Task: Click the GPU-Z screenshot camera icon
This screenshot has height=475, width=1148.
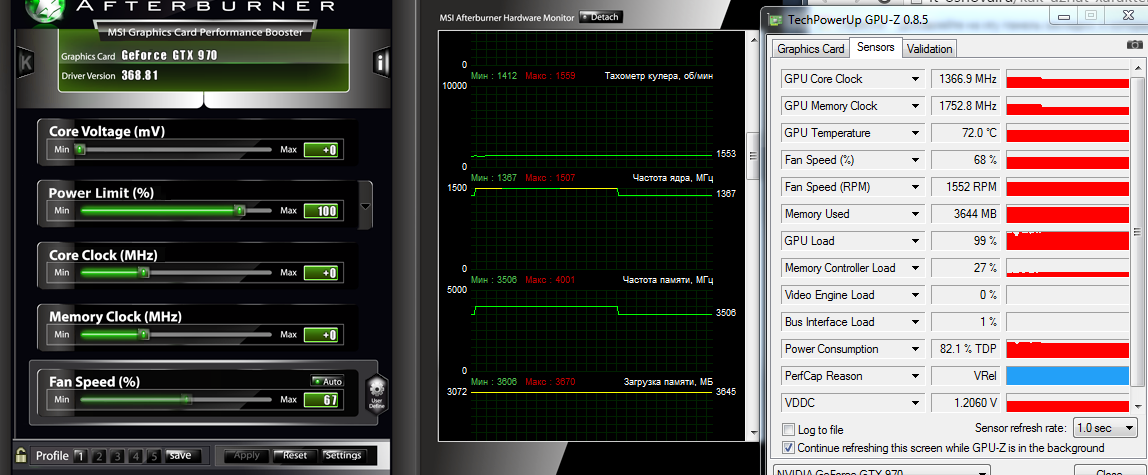Action: (1134, 46)
